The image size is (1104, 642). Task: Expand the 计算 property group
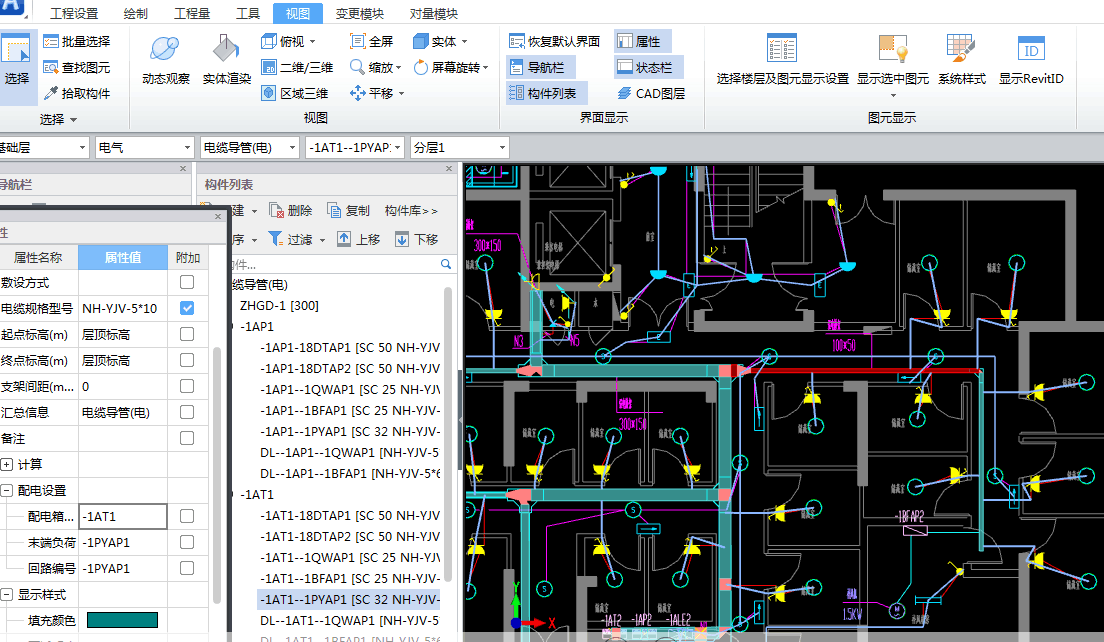click(7, 465)
